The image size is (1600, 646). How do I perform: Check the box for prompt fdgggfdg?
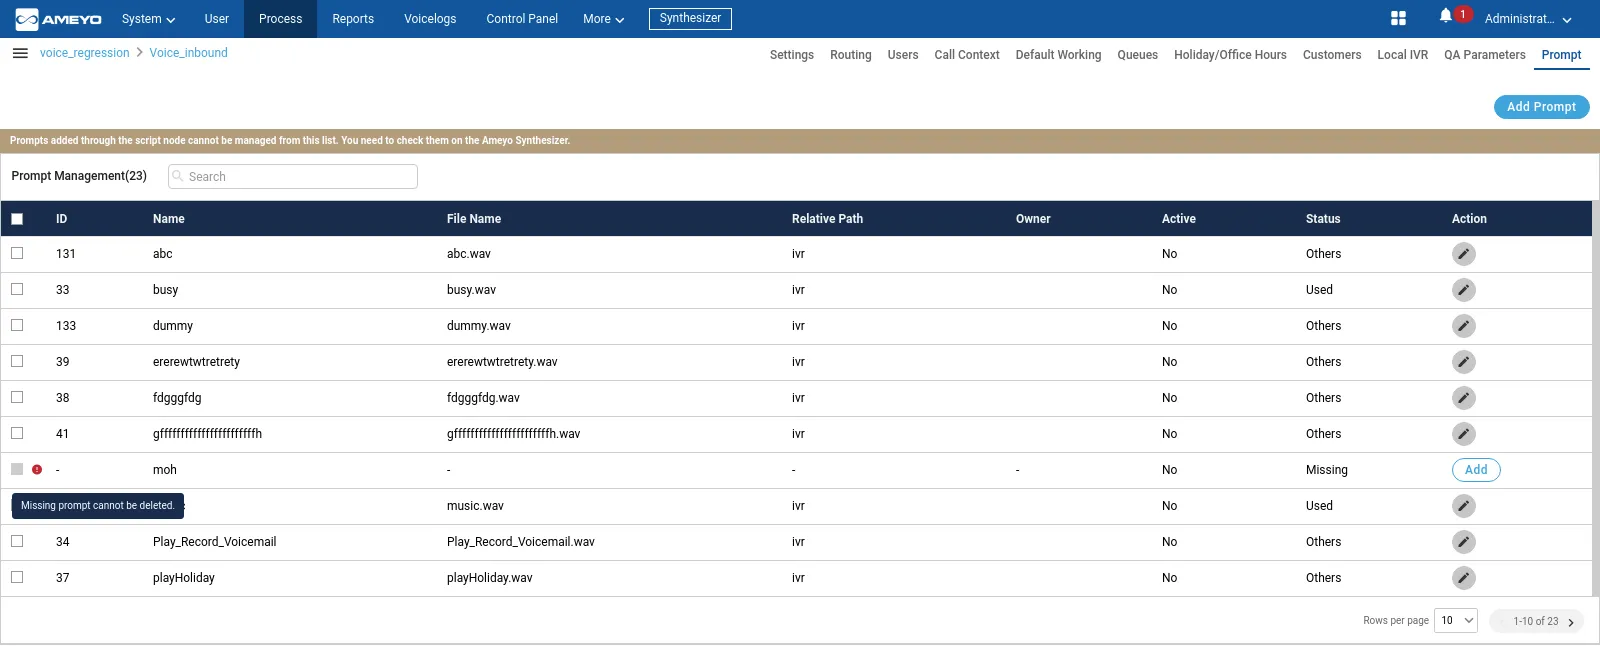(17, 397)
